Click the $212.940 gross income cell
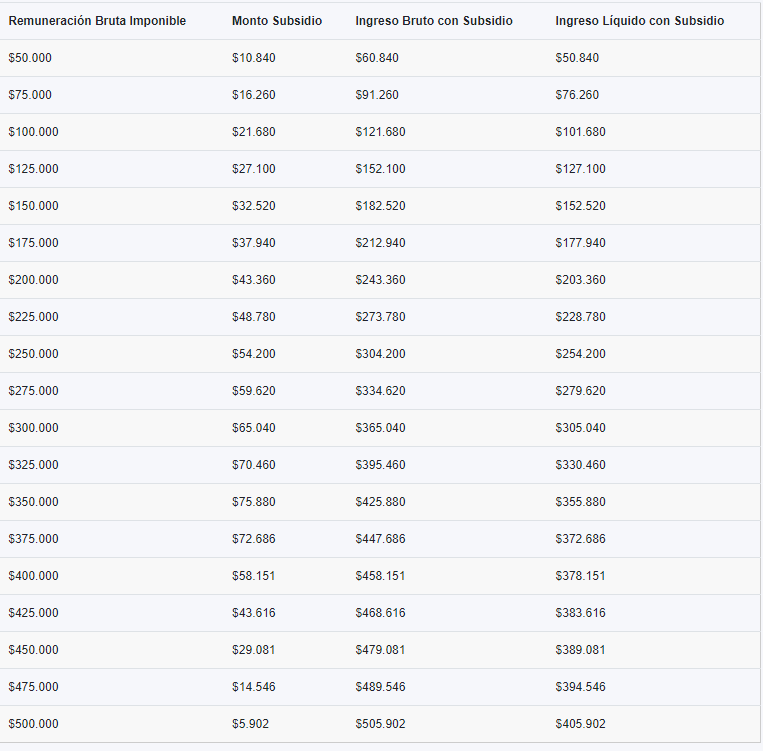The image size is (763, 751). [x=380, y=243]
